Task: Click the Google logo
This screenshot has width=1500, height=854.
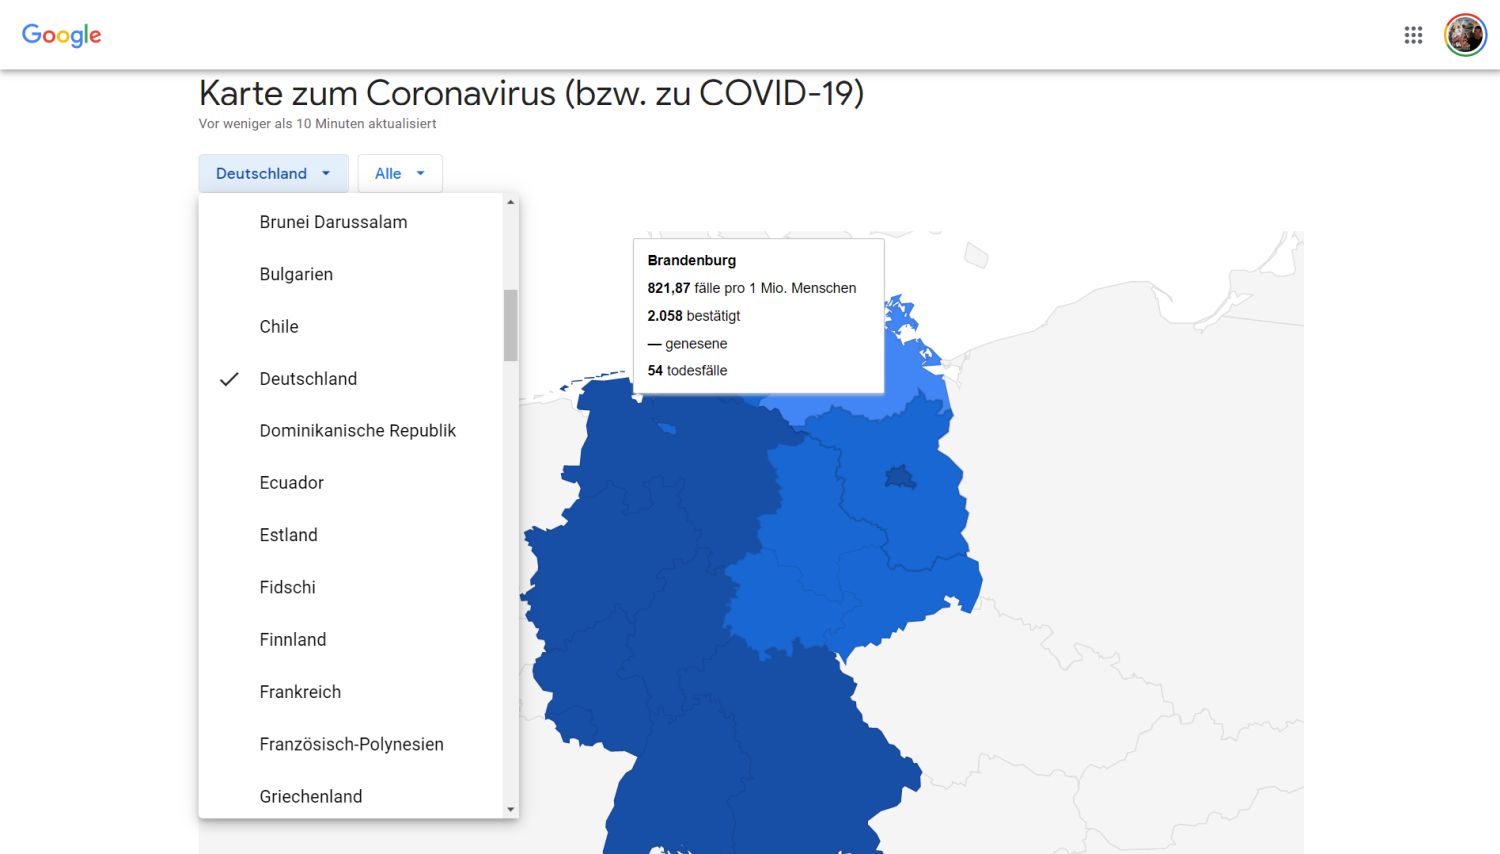Action: tap(61, 35)
